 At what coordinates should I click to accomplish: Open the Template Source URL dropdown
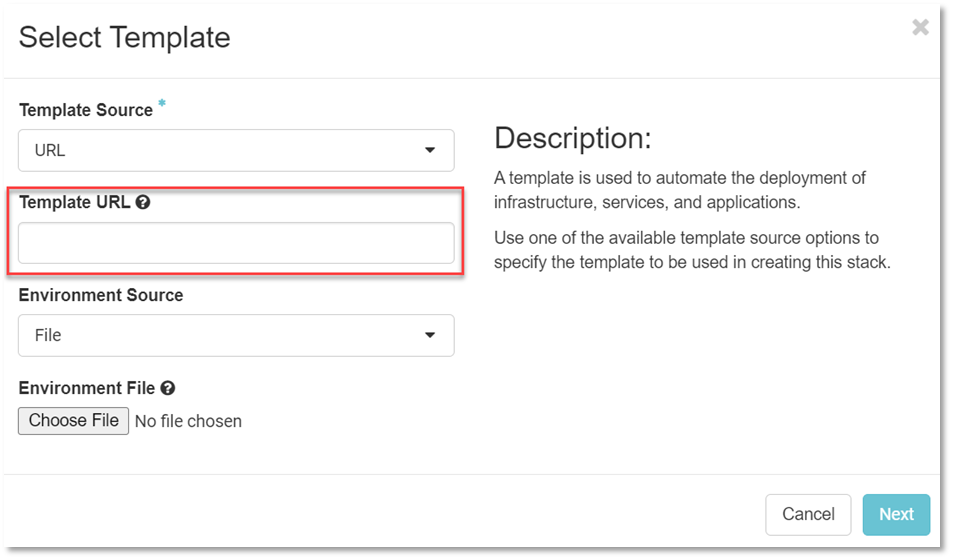click(236, 150)
